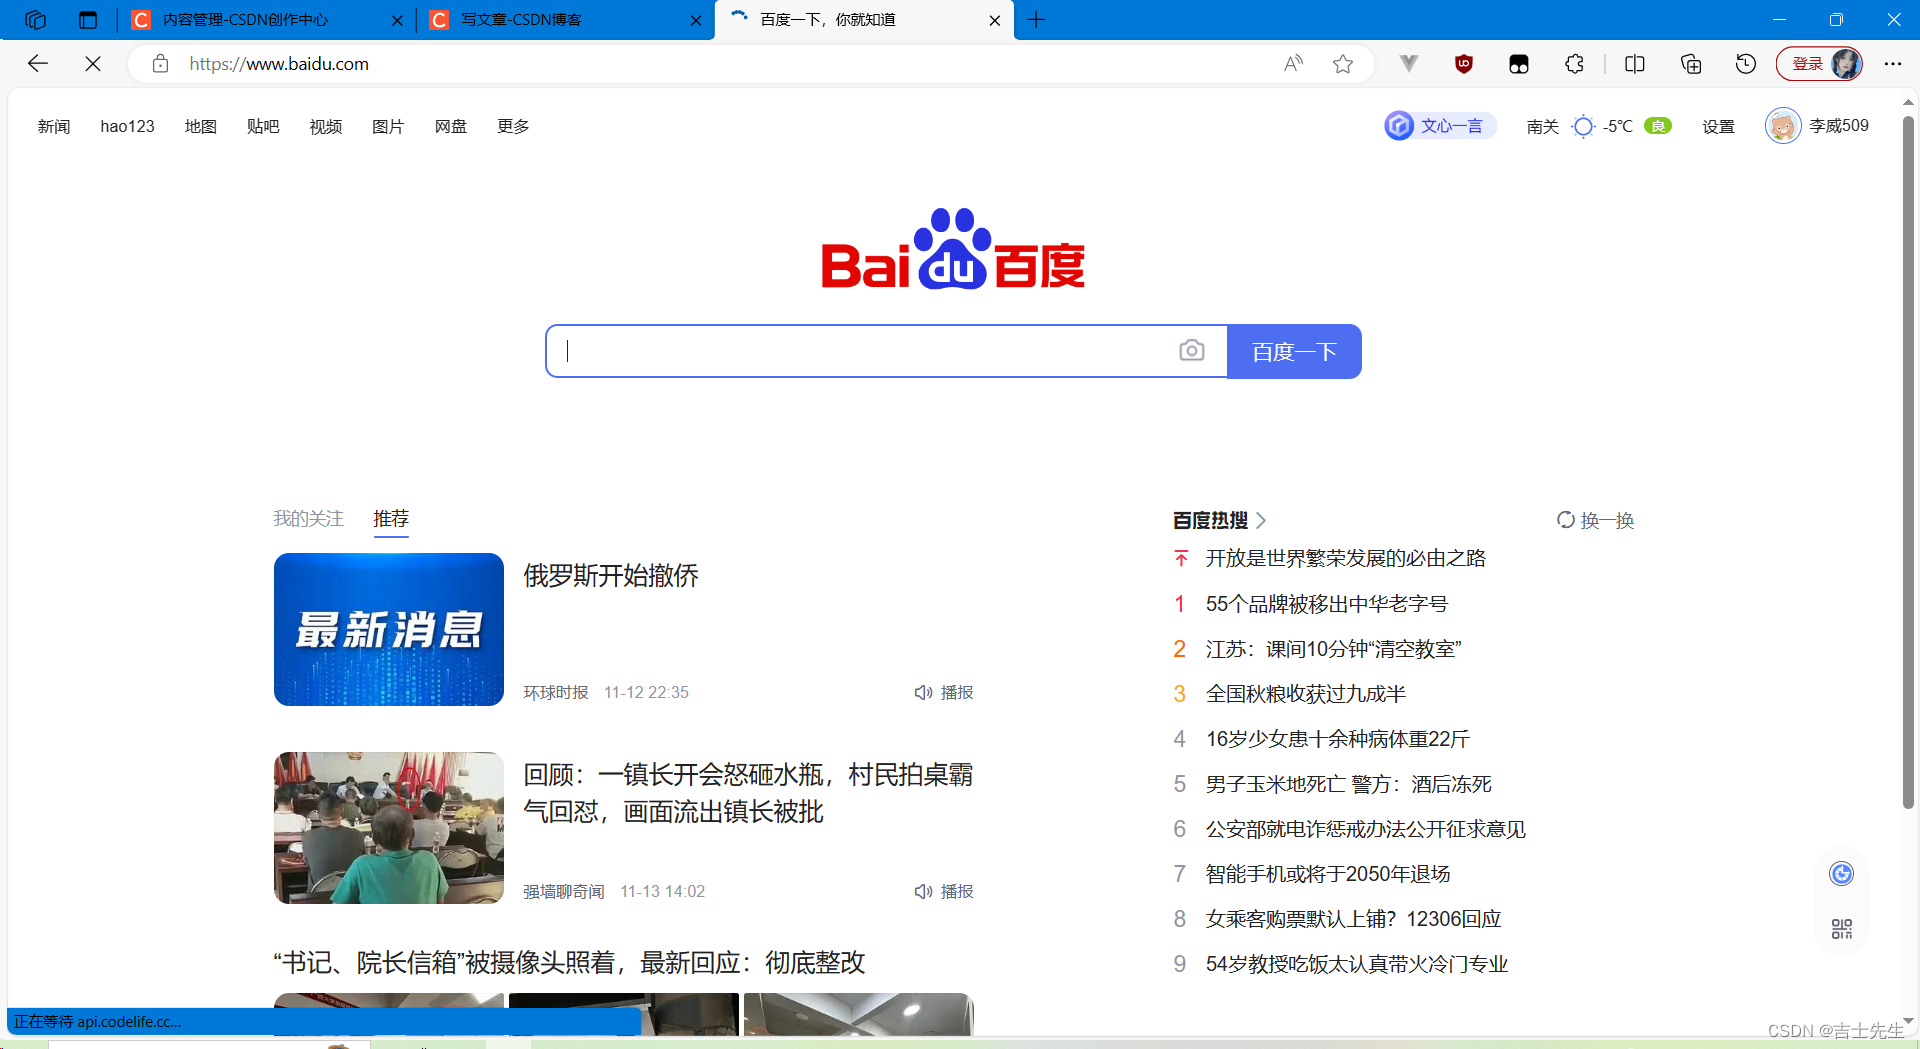
Task: Open the hao123 navigation link
Action: click(x=127, y=126)
